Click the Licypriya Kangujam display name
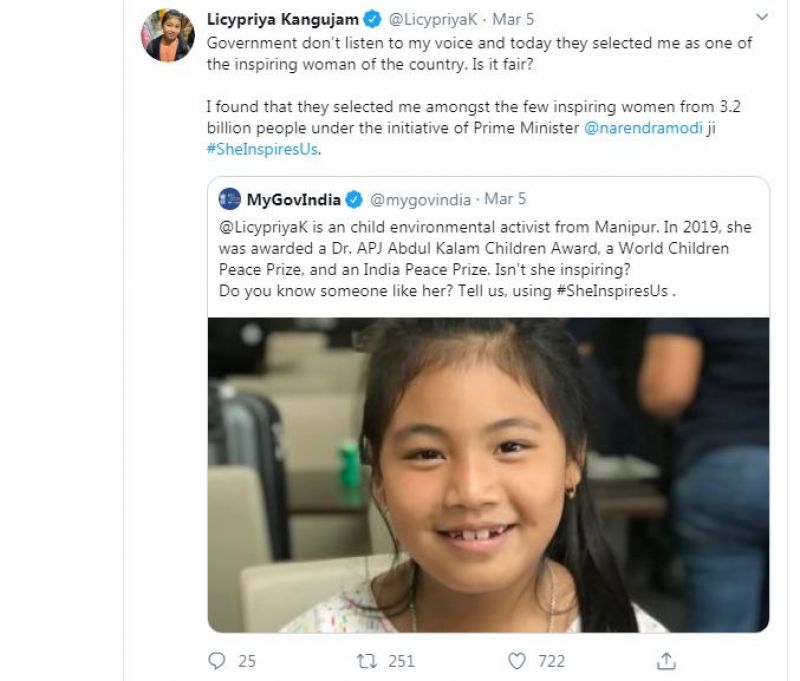This screenshot has height=681, width=800. 298,20
